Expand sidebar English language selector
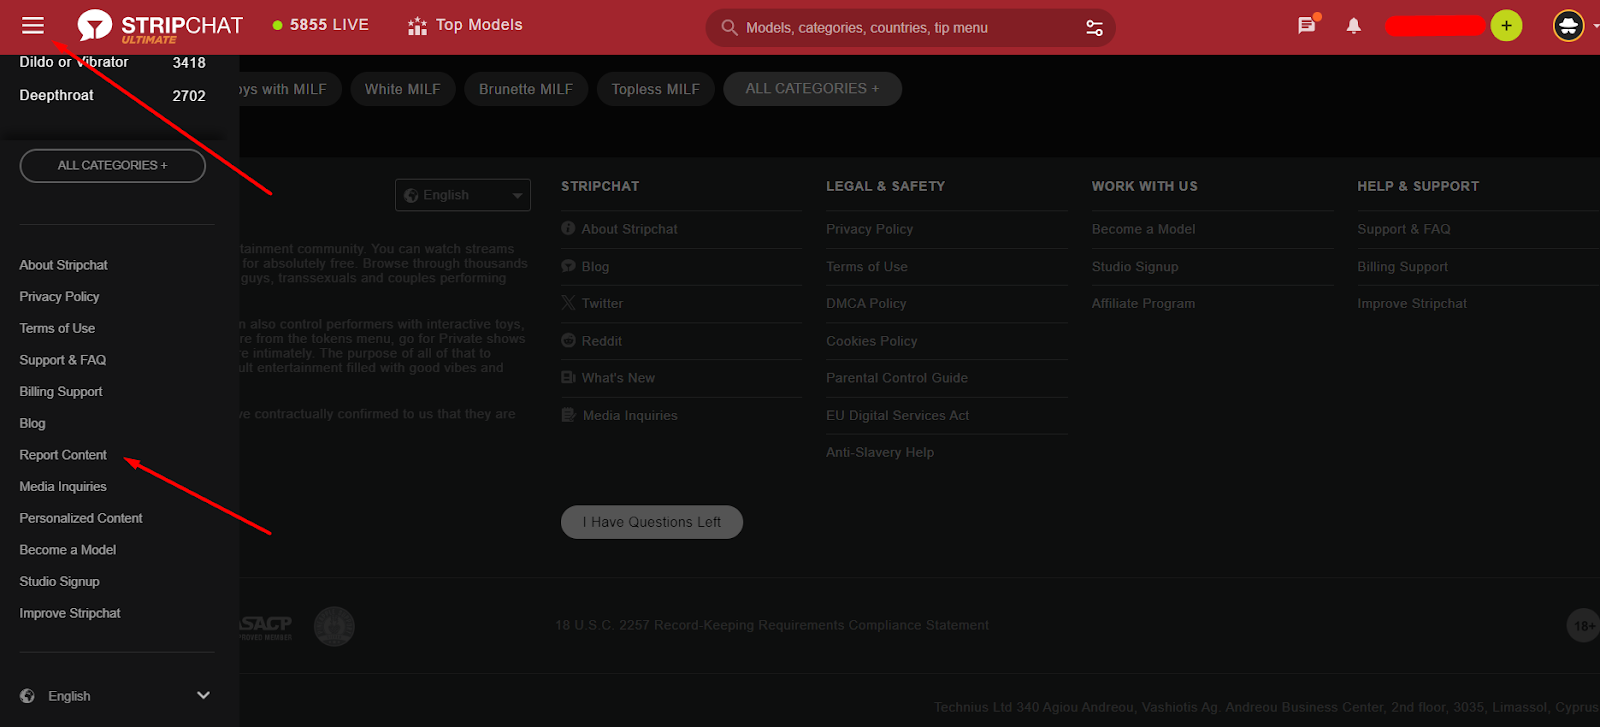Viewport: 1600px width, 727px height. click(116, 696)
